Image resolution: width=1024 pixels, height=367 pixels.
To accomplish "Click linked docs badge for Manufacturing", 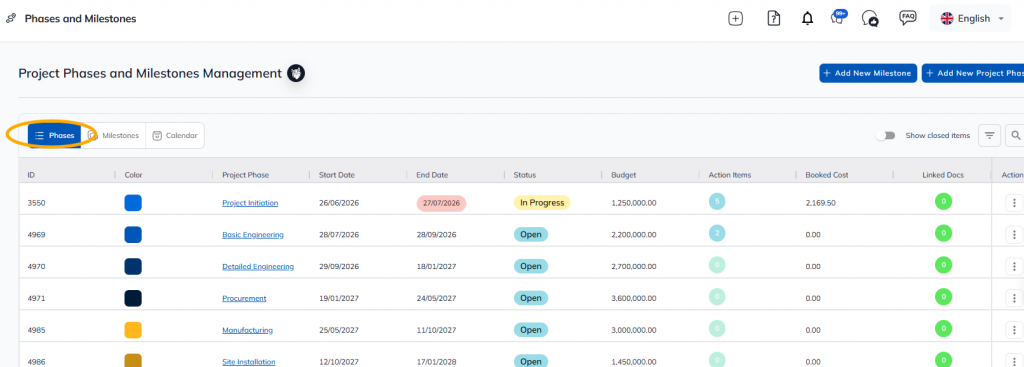I will (943, 328).
